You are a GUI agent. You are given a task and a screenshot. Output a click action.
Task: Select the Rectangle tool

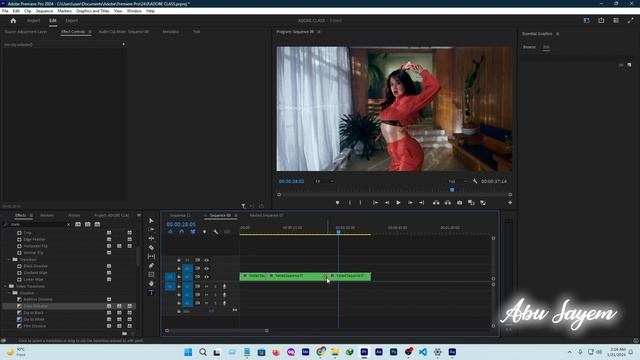[151, 274]
